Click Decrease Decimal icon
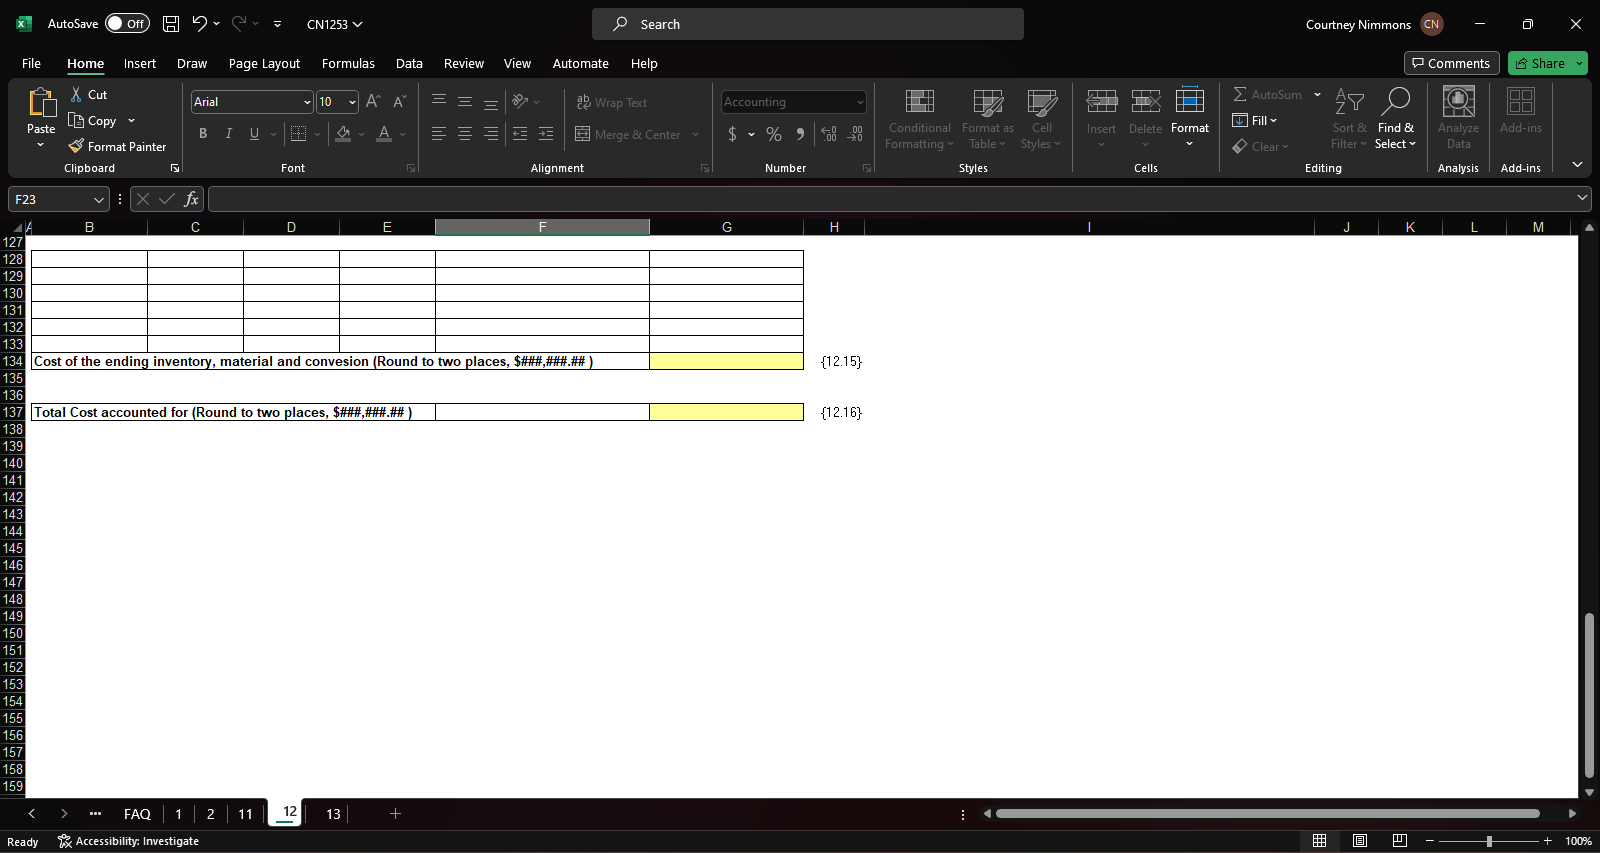 855,134
